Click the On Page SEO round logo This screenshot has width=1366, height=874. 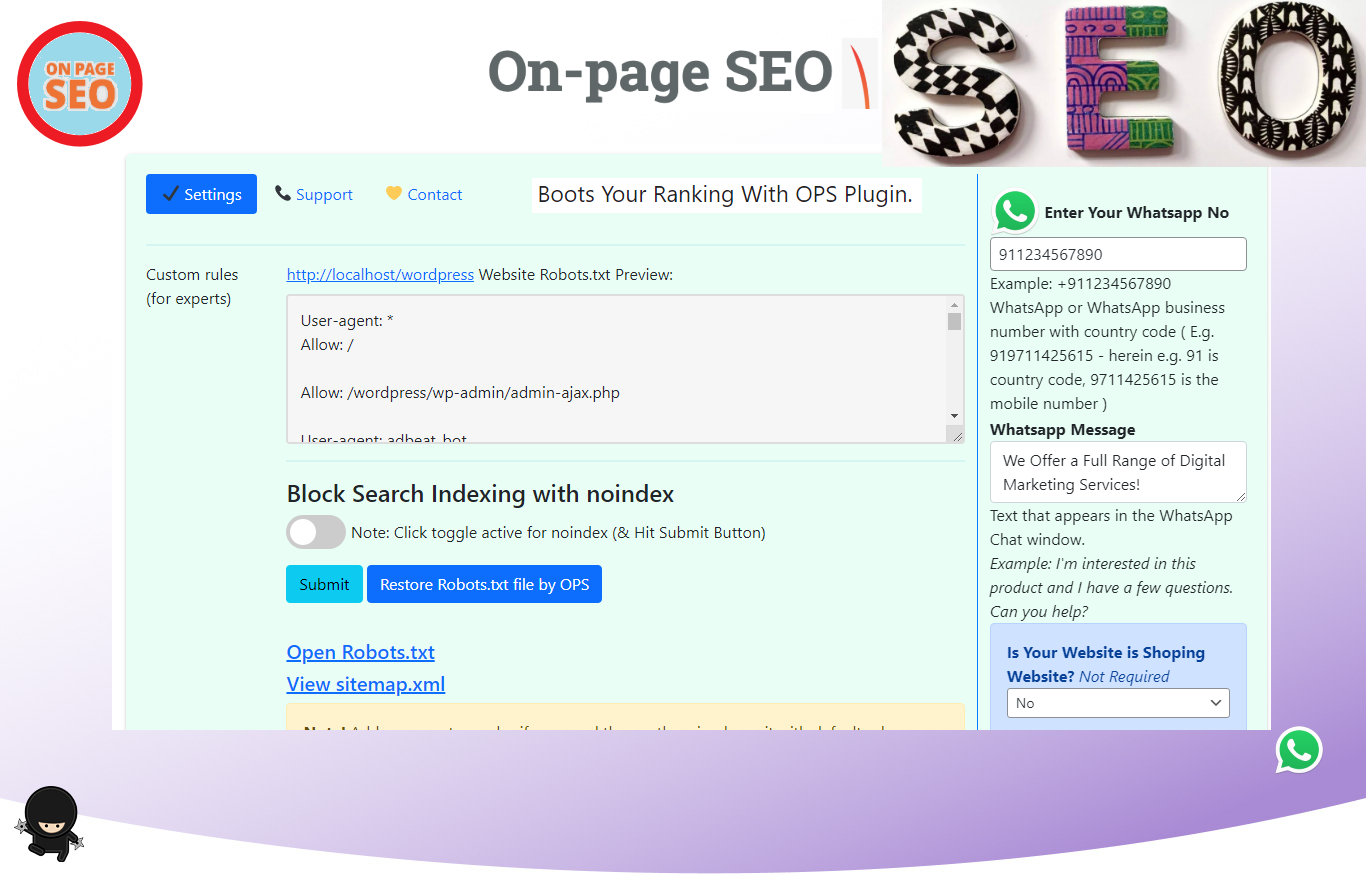tap(80, 84)
